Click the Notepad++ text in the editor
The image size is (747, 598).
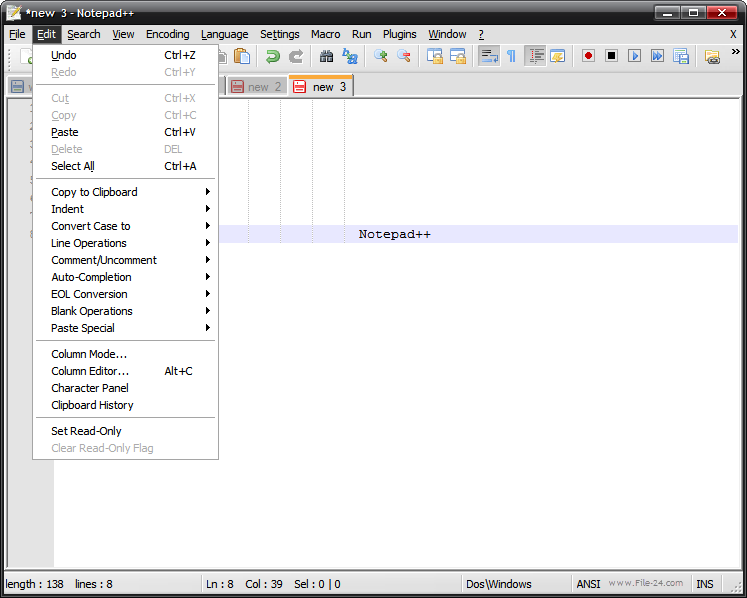pyautogui.click(x=394, y=234)
